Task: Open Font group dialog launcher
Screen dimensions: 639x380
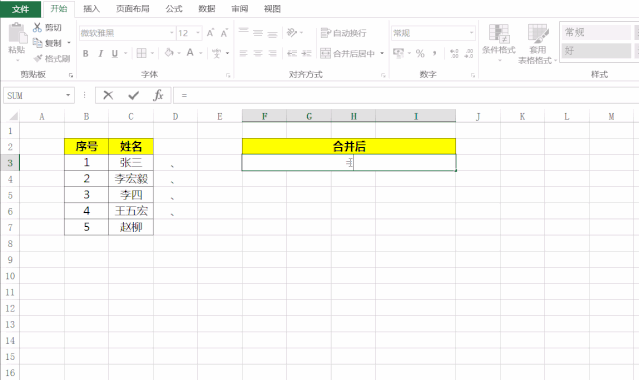Action: [228, 75]
